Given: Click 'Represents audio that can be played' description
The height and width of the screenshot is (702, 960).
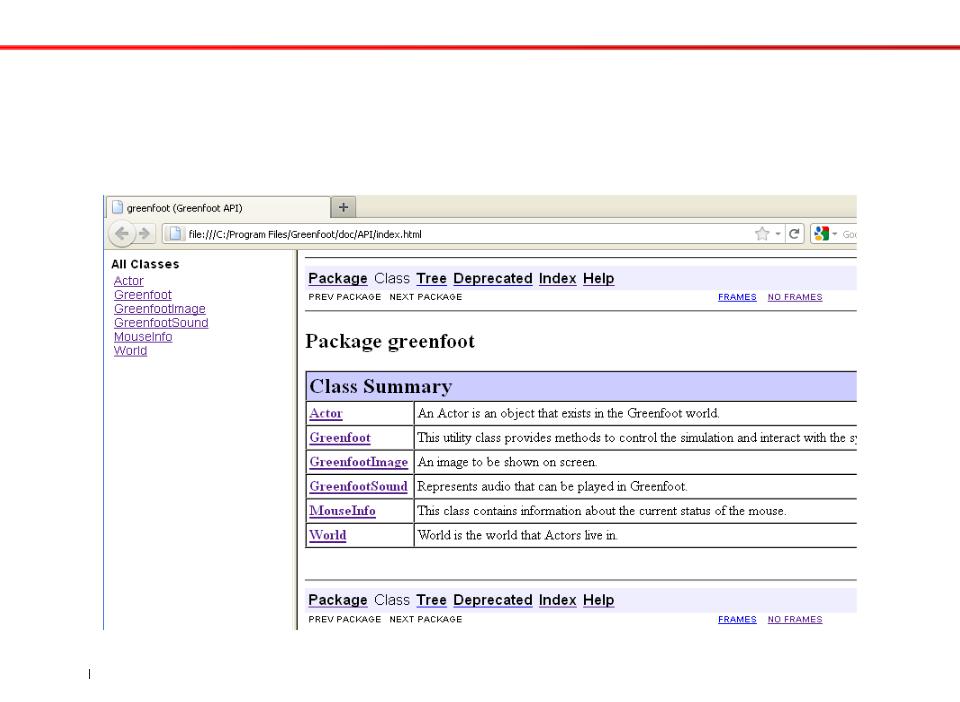Looking at the screenshot, I should point(552,487).
